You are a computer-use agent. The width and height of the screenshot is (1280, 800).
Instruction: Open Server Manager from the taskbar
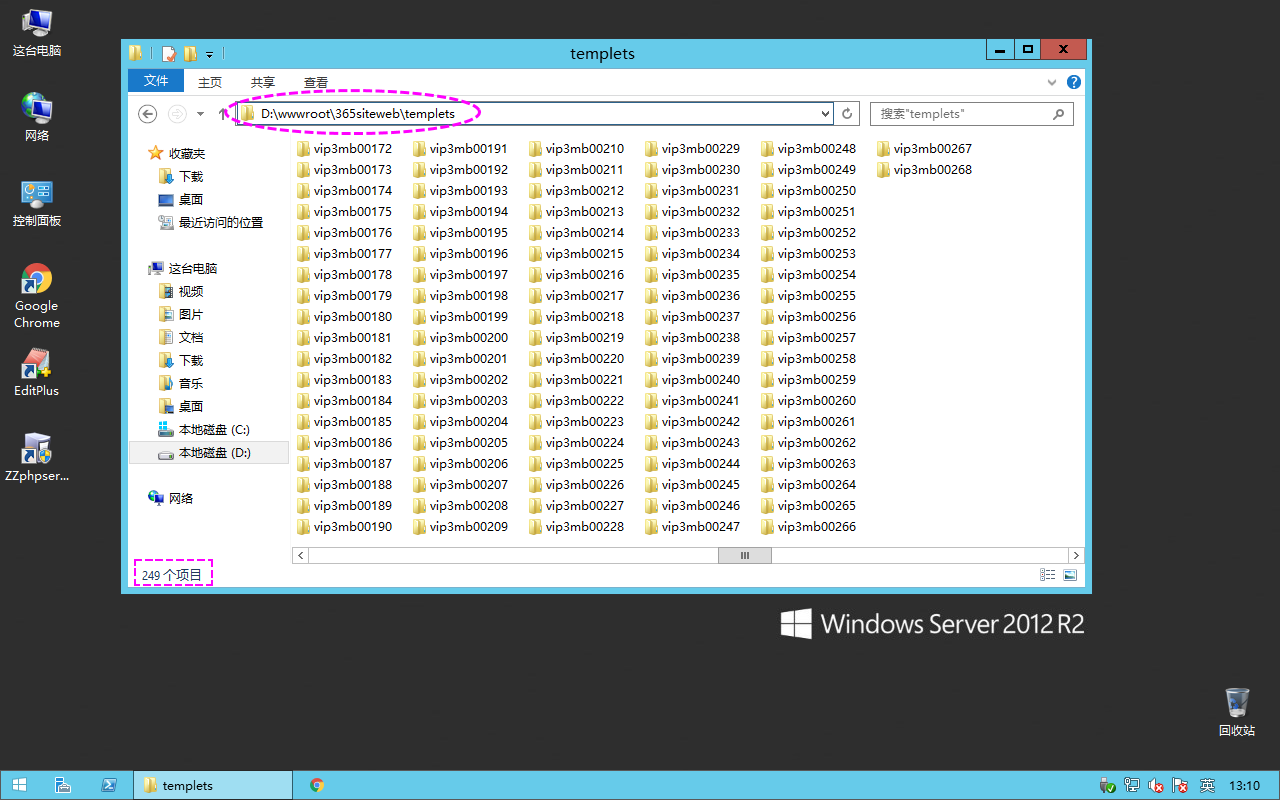pos(63,785)
